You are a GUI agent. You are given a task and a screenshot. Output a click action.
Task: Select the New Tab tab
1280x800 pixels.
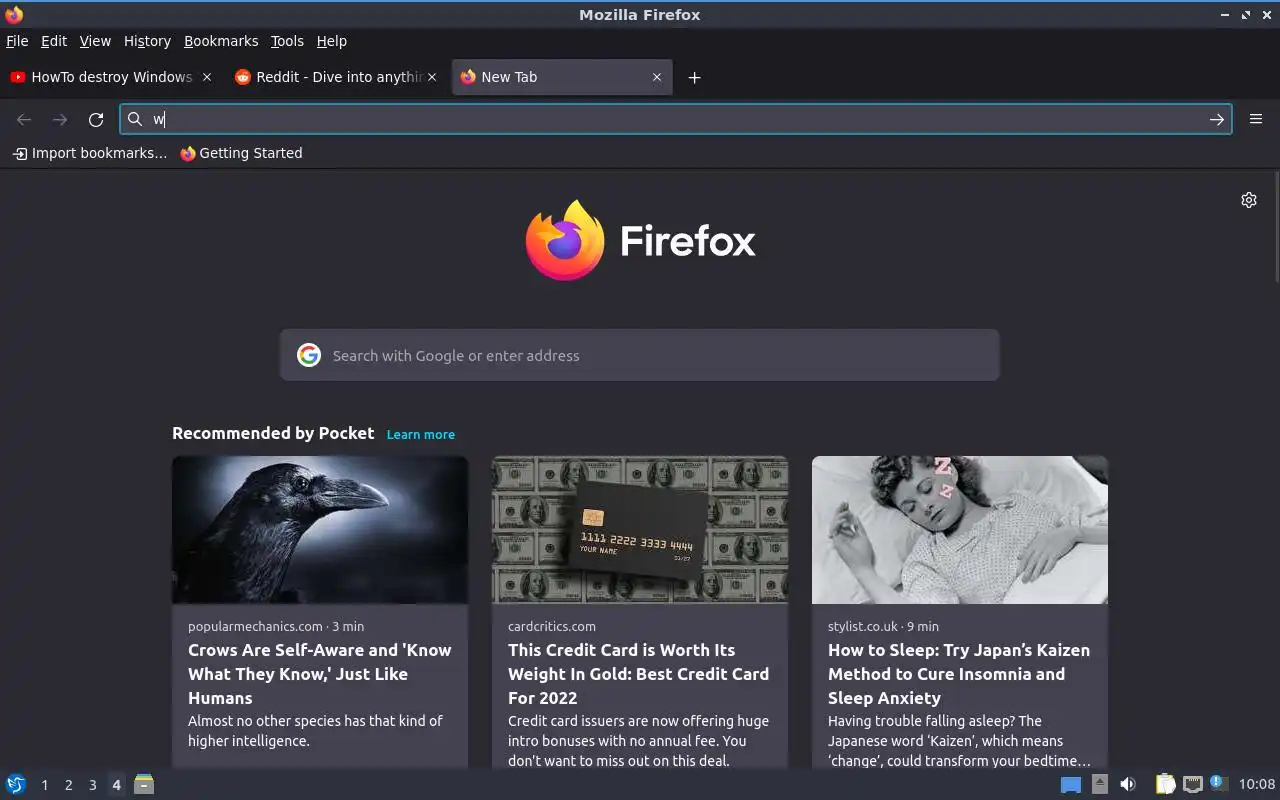point(562,77)
